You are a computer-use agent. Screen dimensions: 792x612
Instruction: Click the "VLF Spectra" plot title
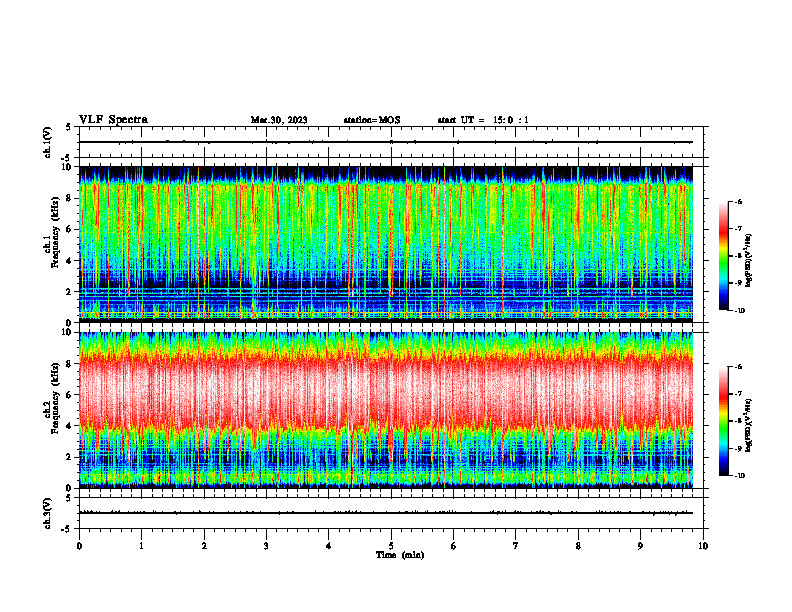click(x=113, y=120)
